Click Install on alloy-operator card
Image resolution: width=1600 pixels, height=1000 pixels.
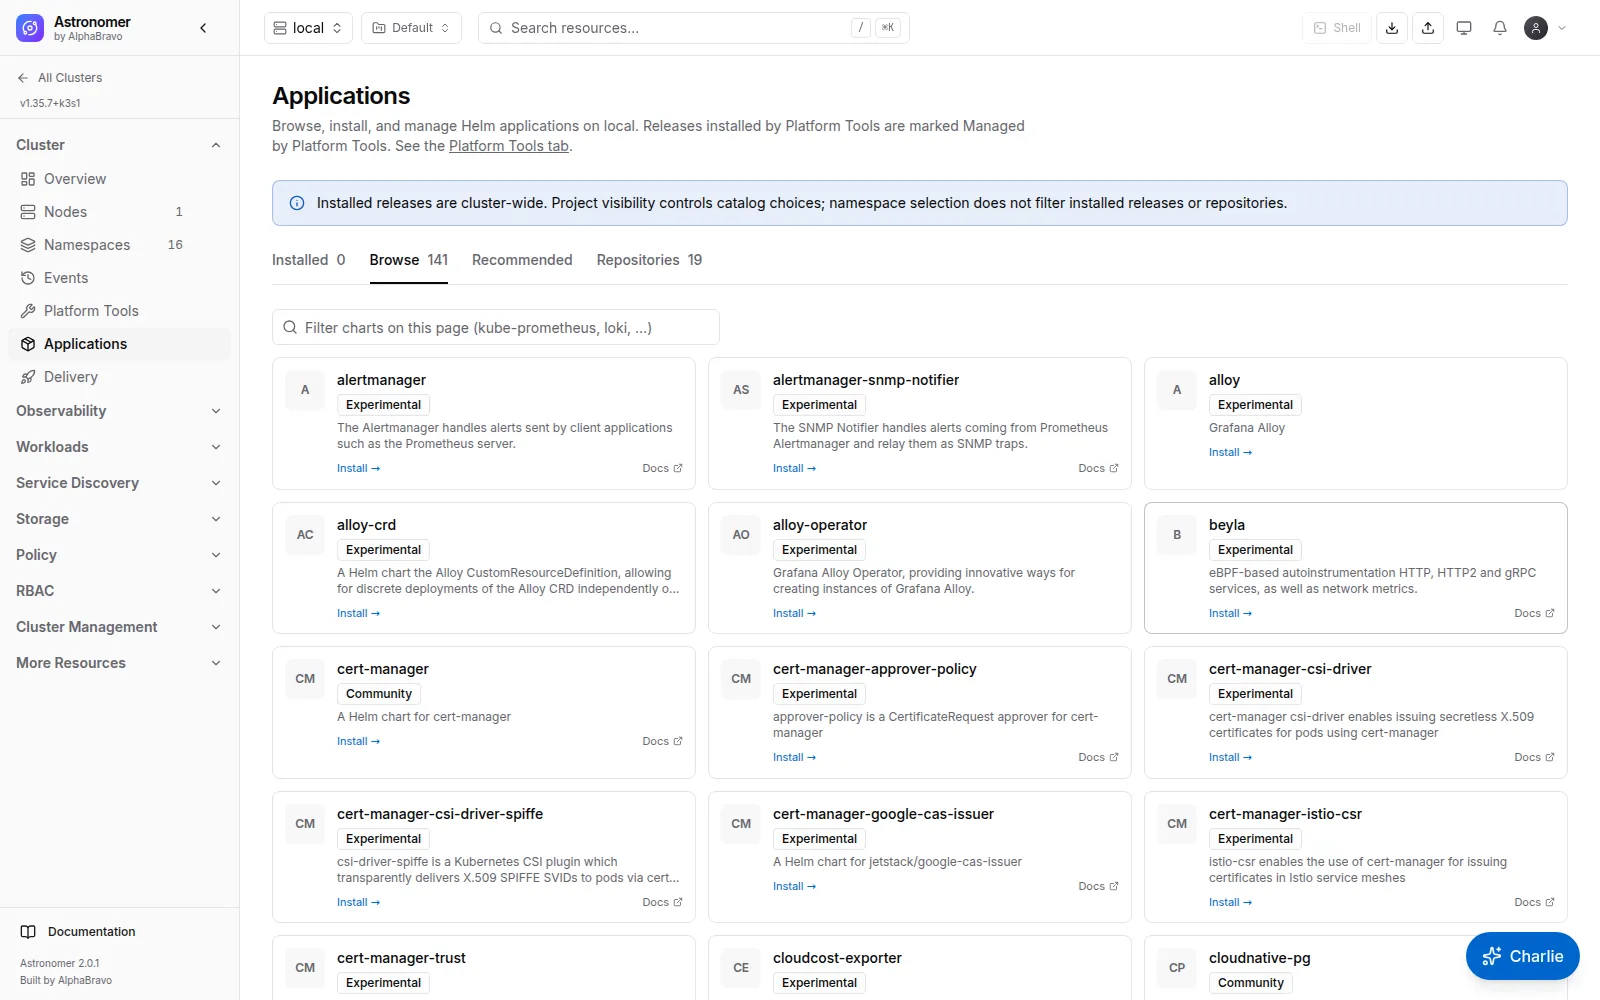click(794, 613)
